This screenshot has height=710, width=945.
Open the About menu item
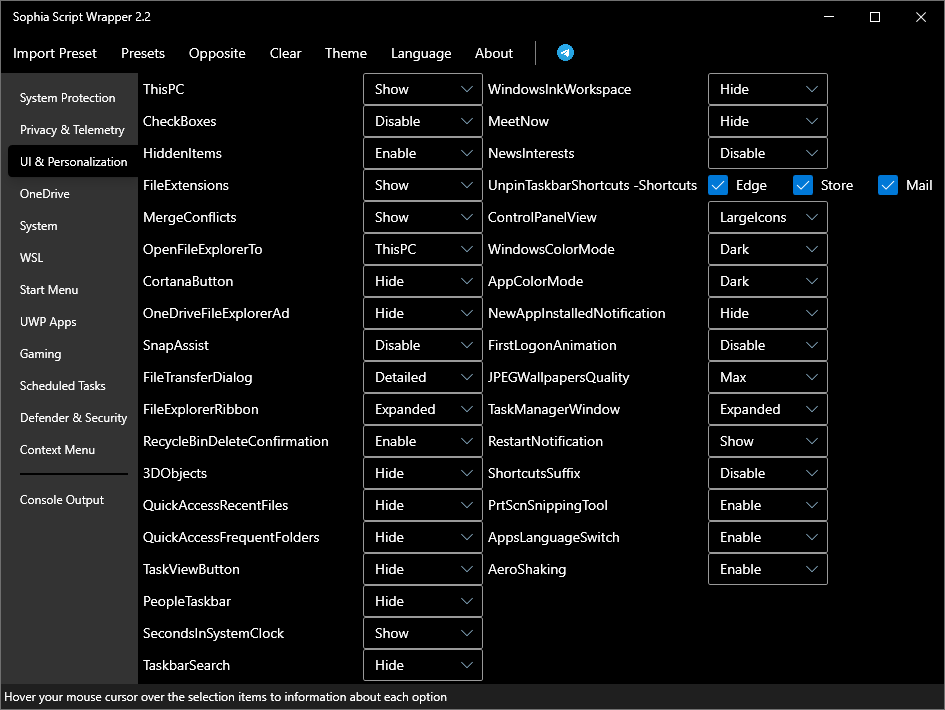tap(494, 53)
